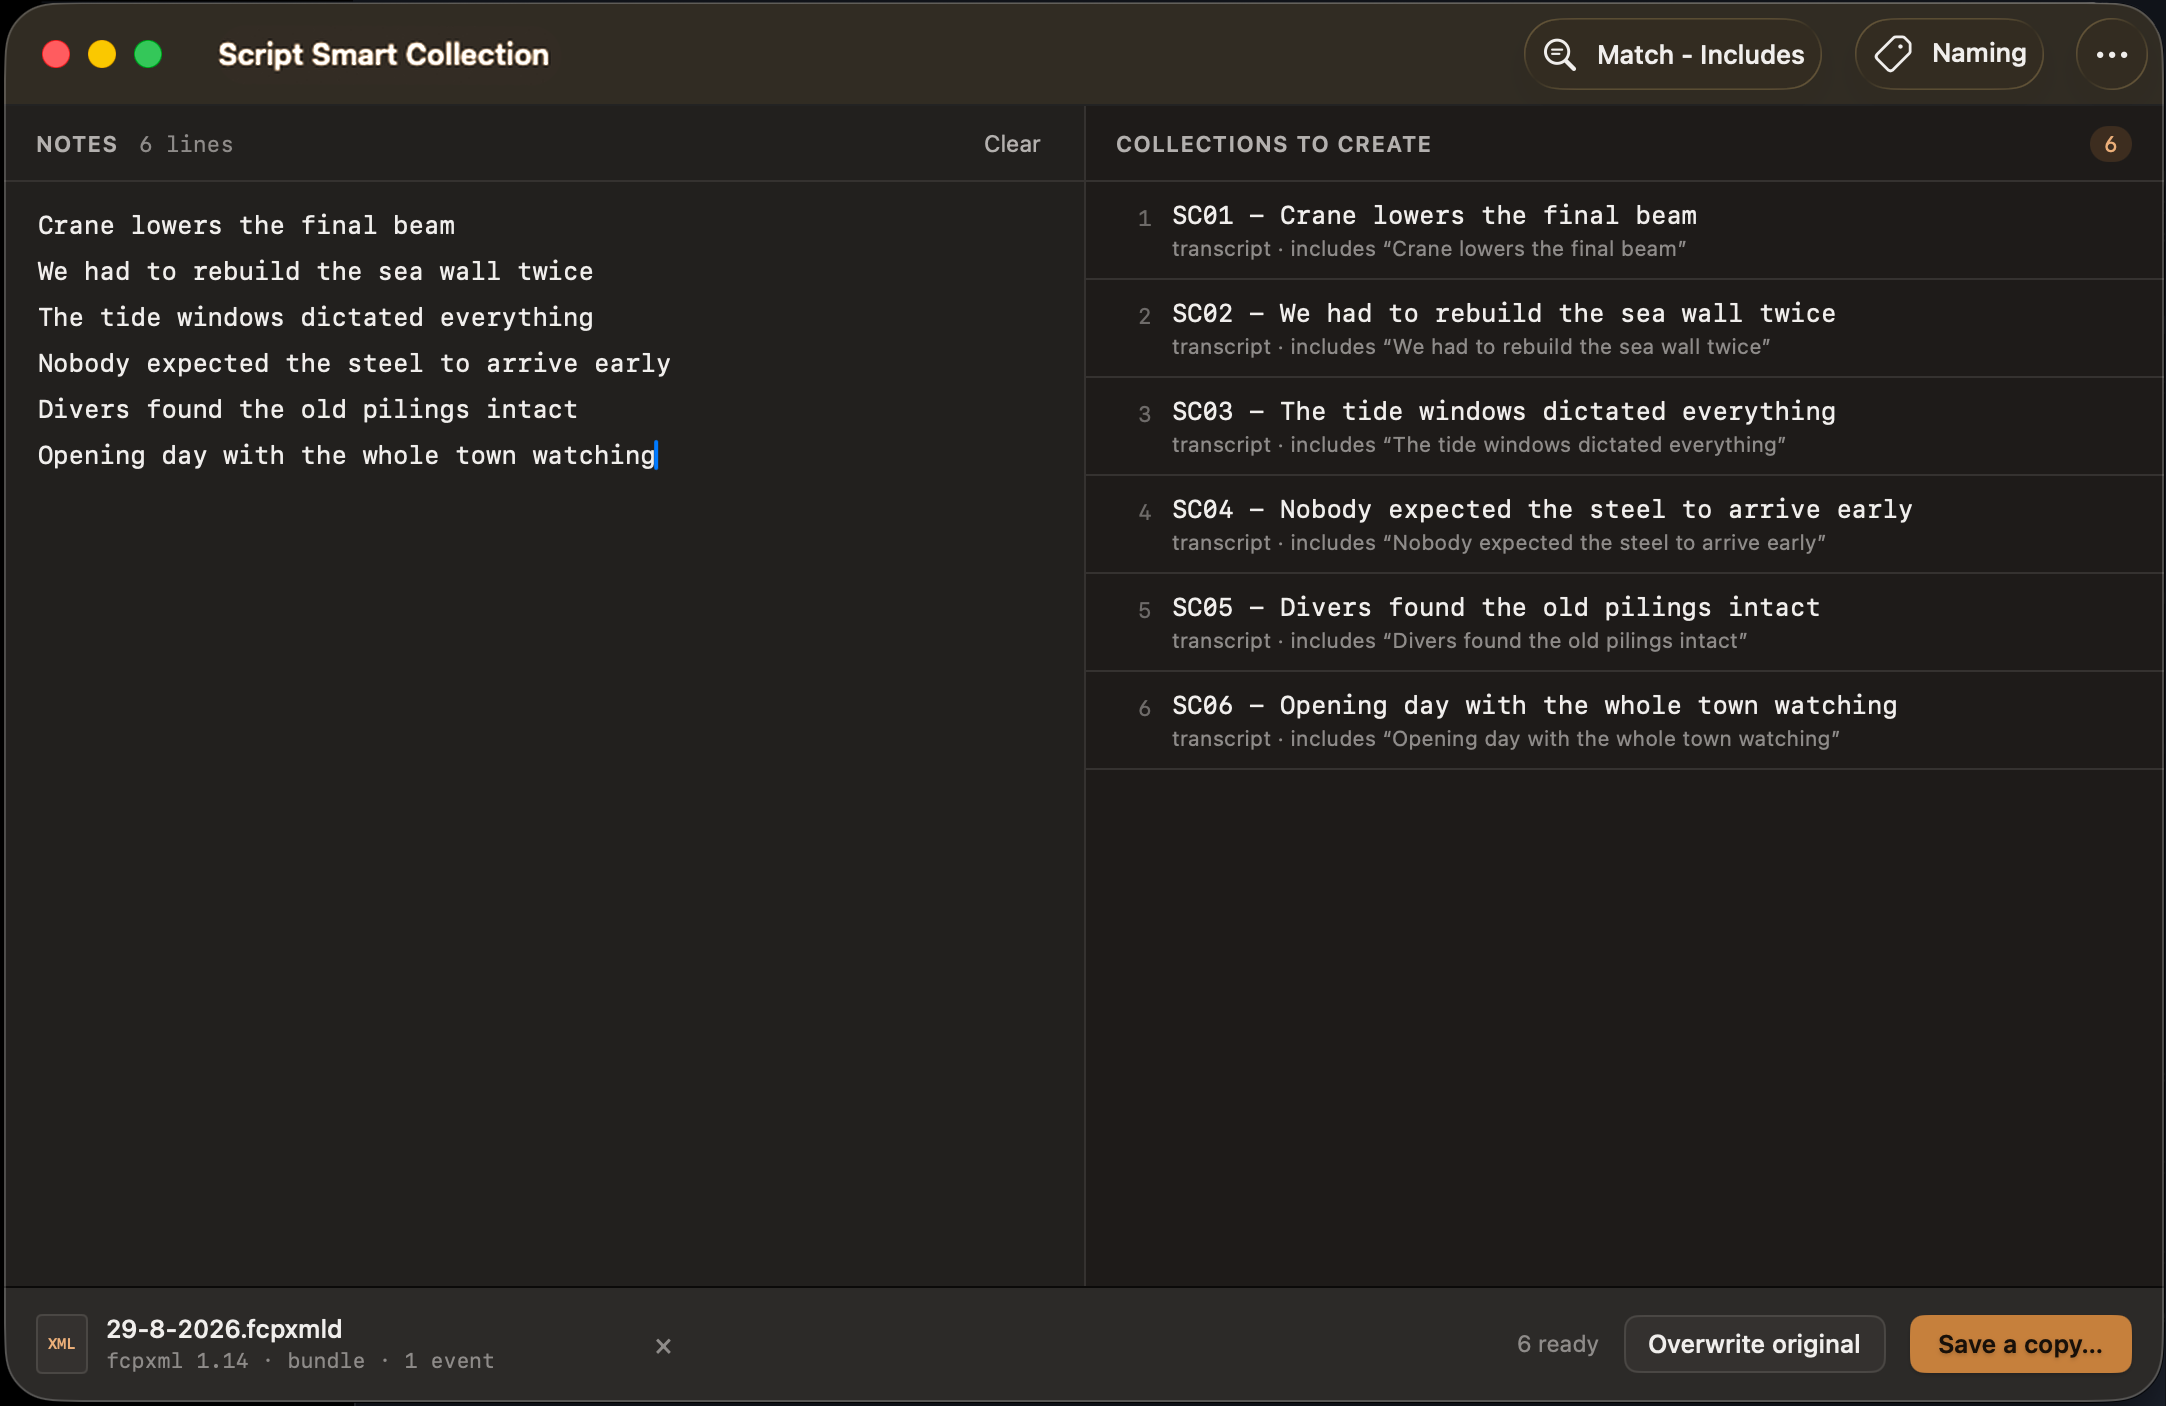Select SC05 Divers found the old pilings row

[1625, 622]
